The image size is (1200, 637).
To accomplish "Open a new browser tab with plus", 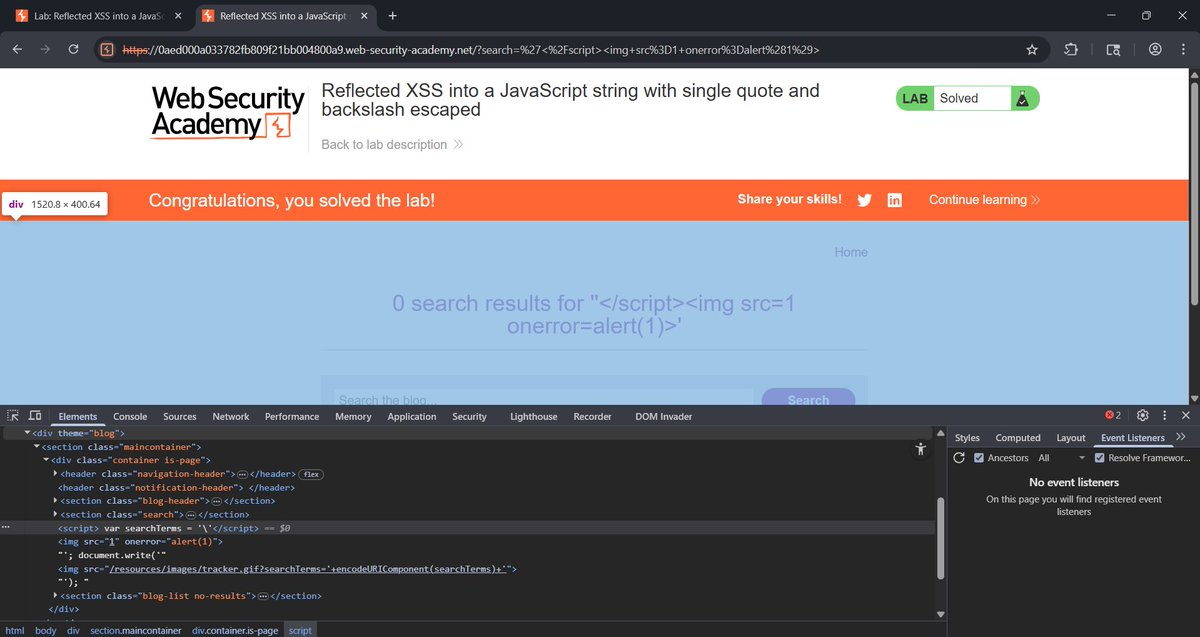I will click(x=392, y=15).
